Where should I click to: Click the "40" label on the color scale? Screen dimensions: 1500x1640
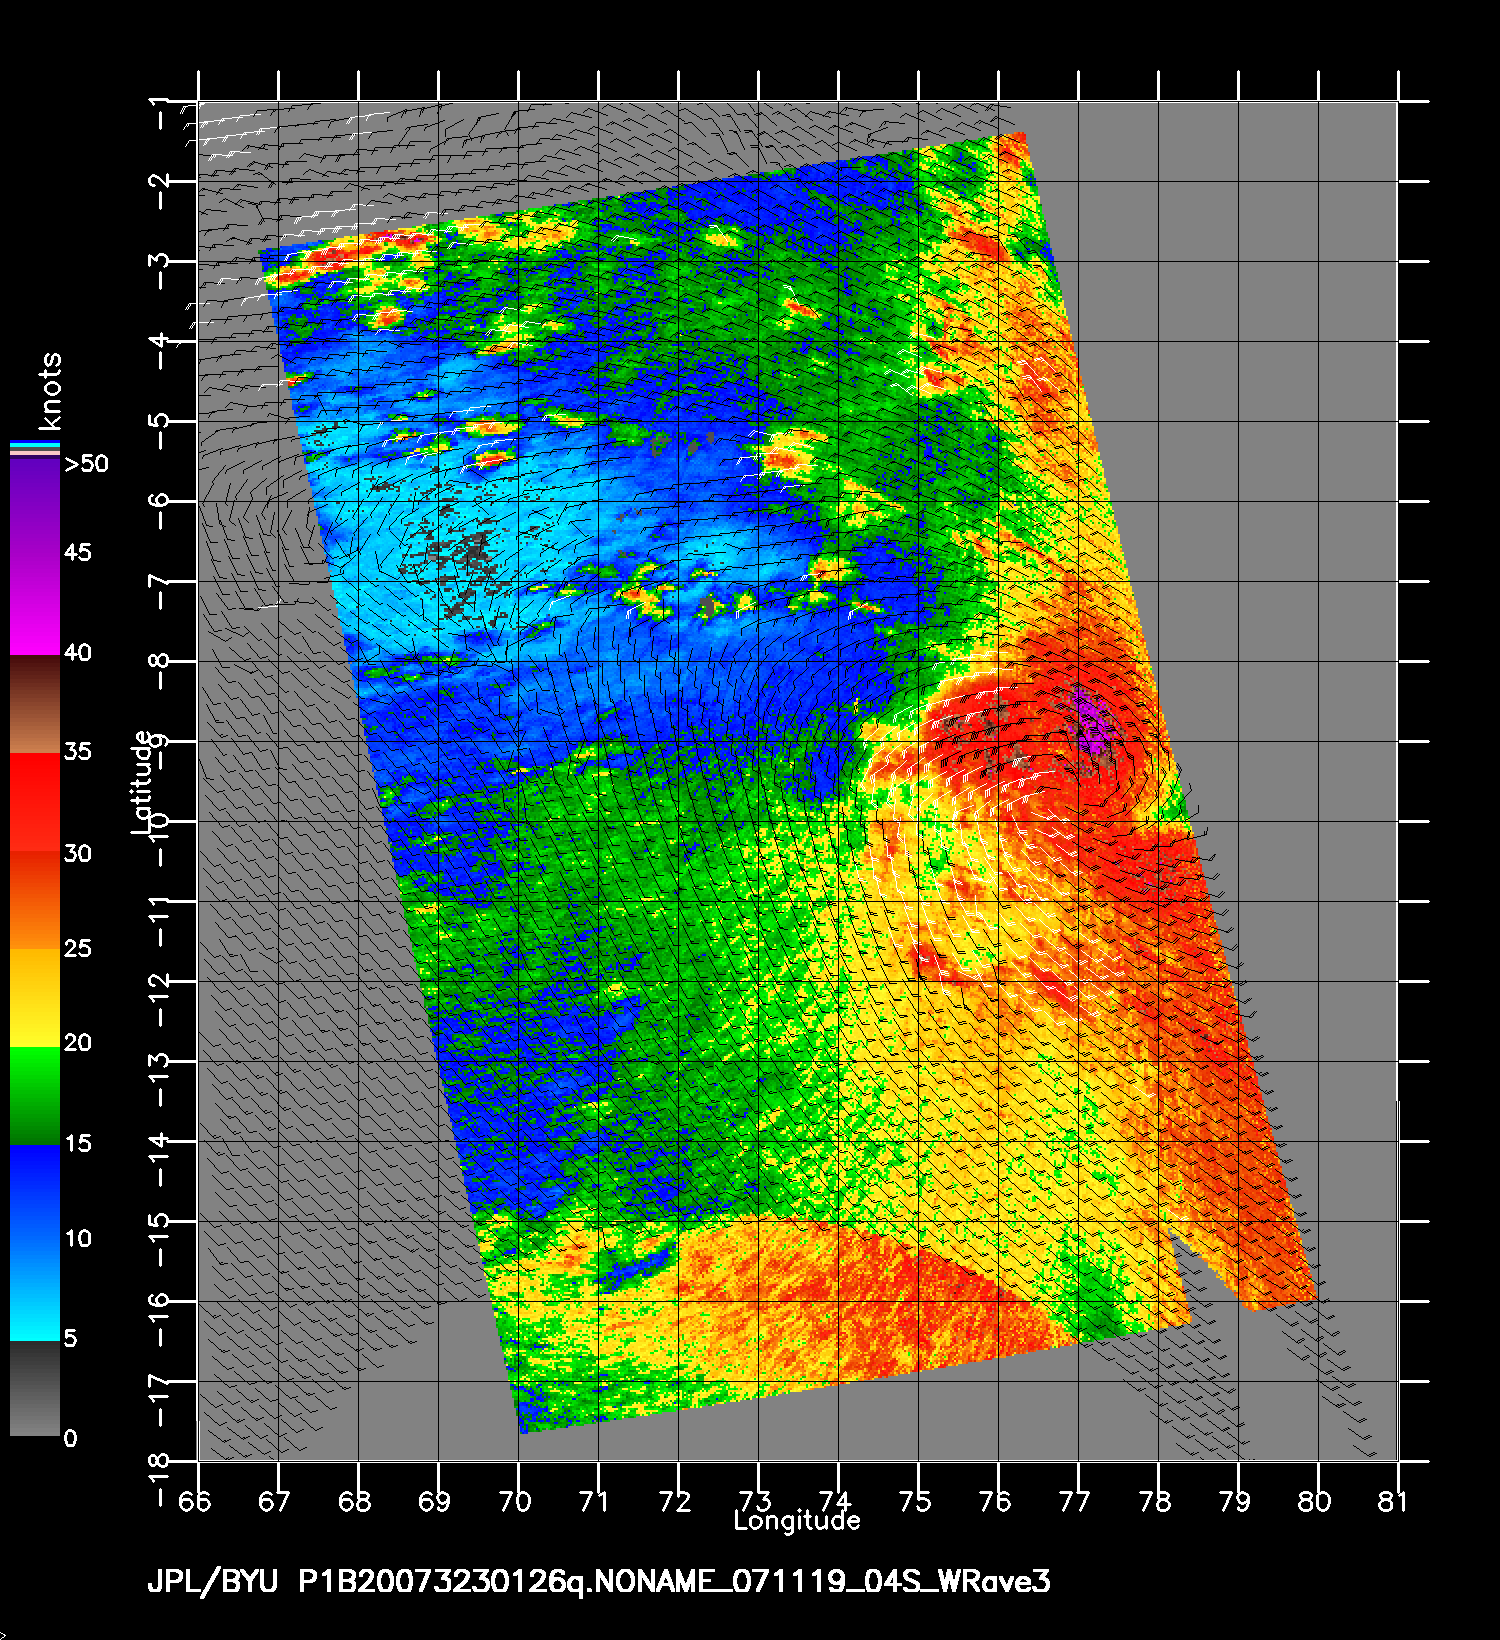[x=78, y=653]
